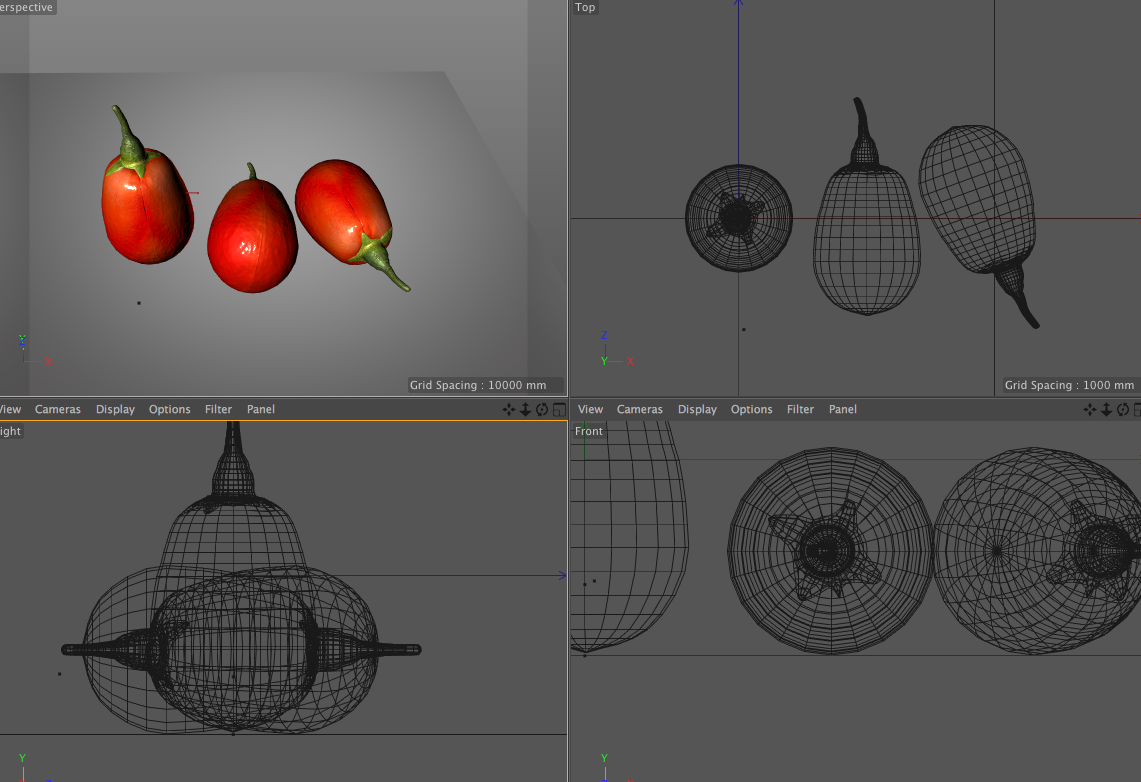
Task: Click the rotate camera icon in Front viewport
Action: point(1123,409)
